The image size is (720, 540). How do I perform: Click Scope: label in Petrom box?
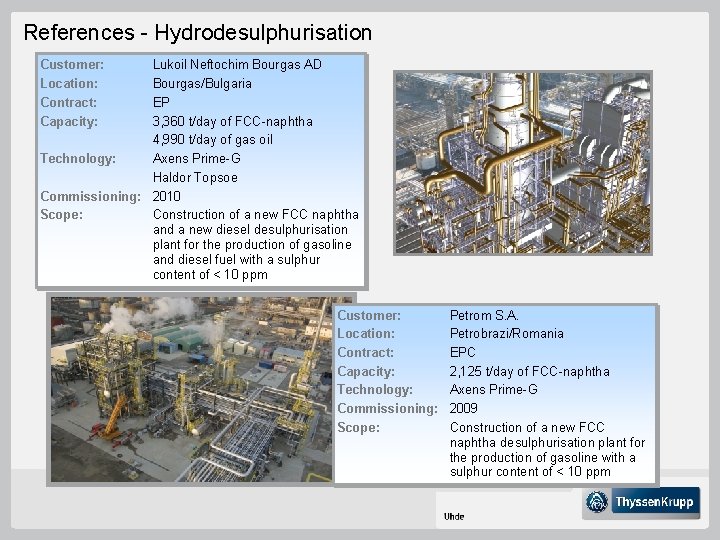click(x=359, y=428)
